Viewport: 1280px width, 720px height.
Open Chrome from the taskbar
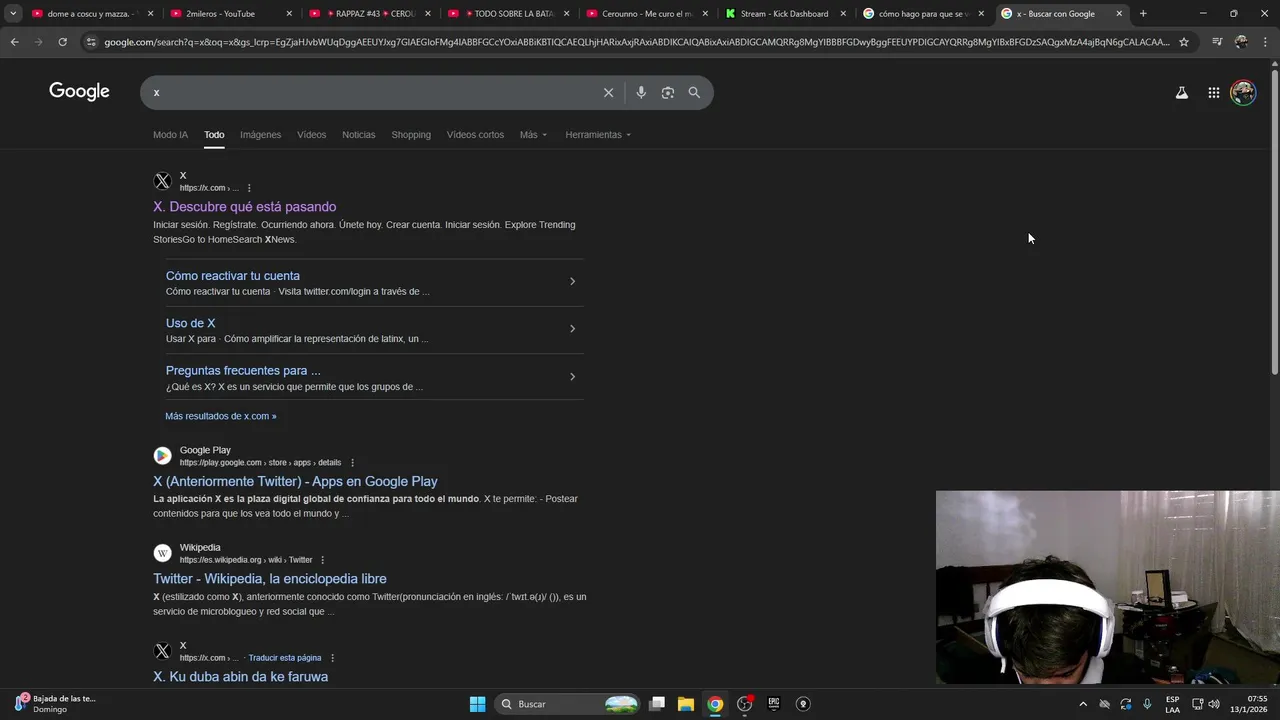[715, 704]
